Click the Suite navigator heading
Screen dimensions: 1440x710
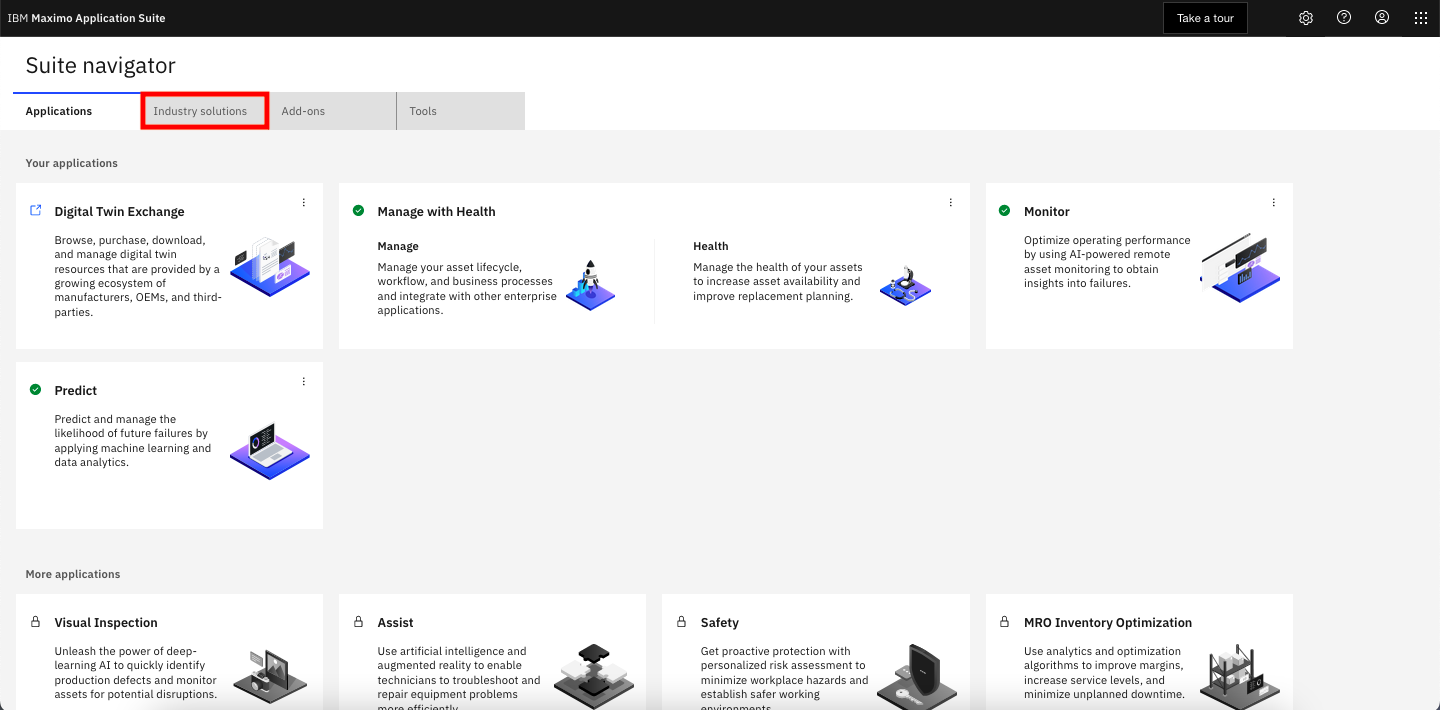tap(101, 66)
